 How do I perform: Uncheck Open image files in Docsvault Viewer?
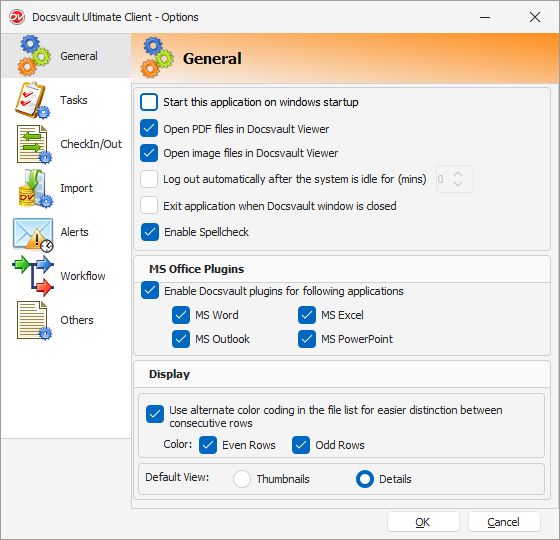coord(149,153)
